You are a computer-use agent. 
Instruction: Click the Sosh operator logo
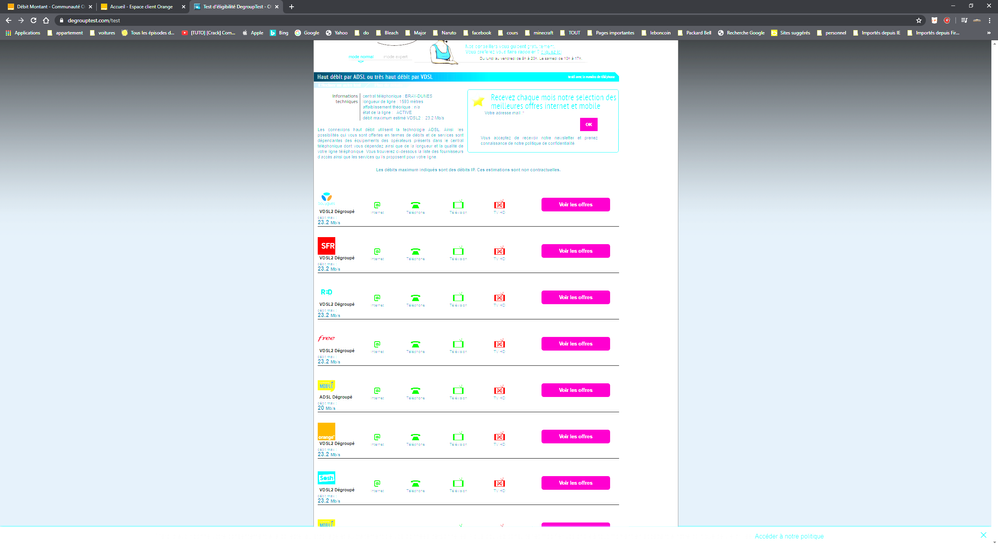[326, 478]
